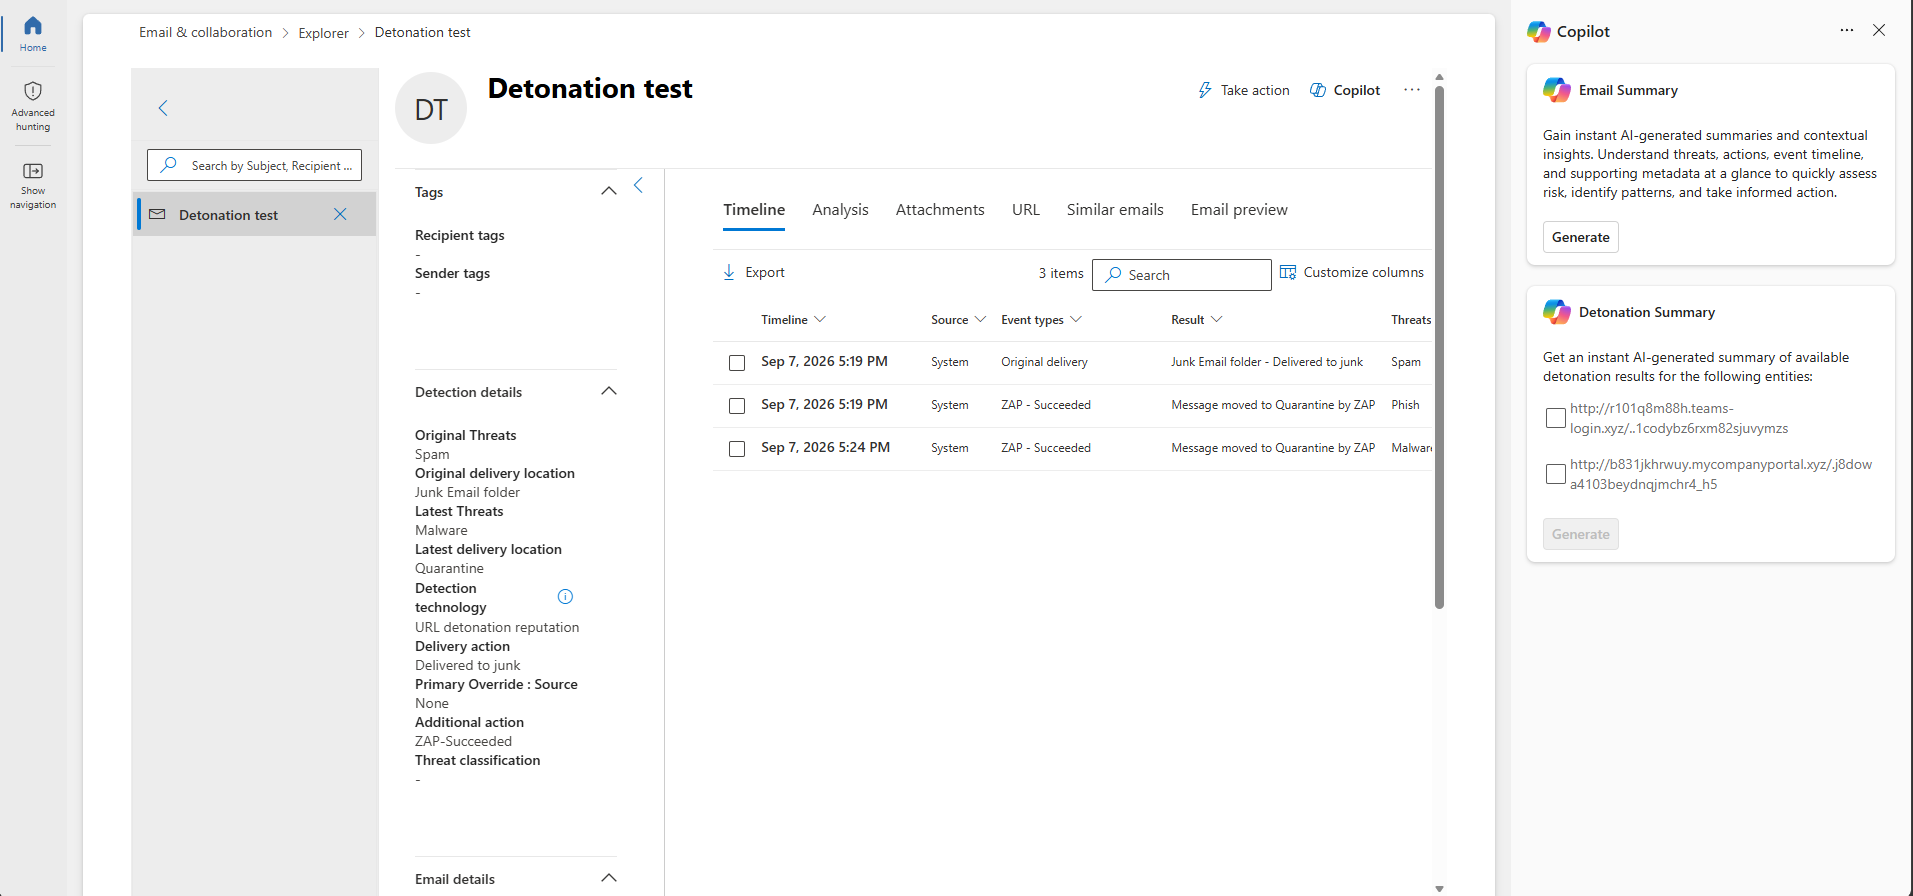
Task: Close the Copilot pane
Action: tap(1879, 30)
